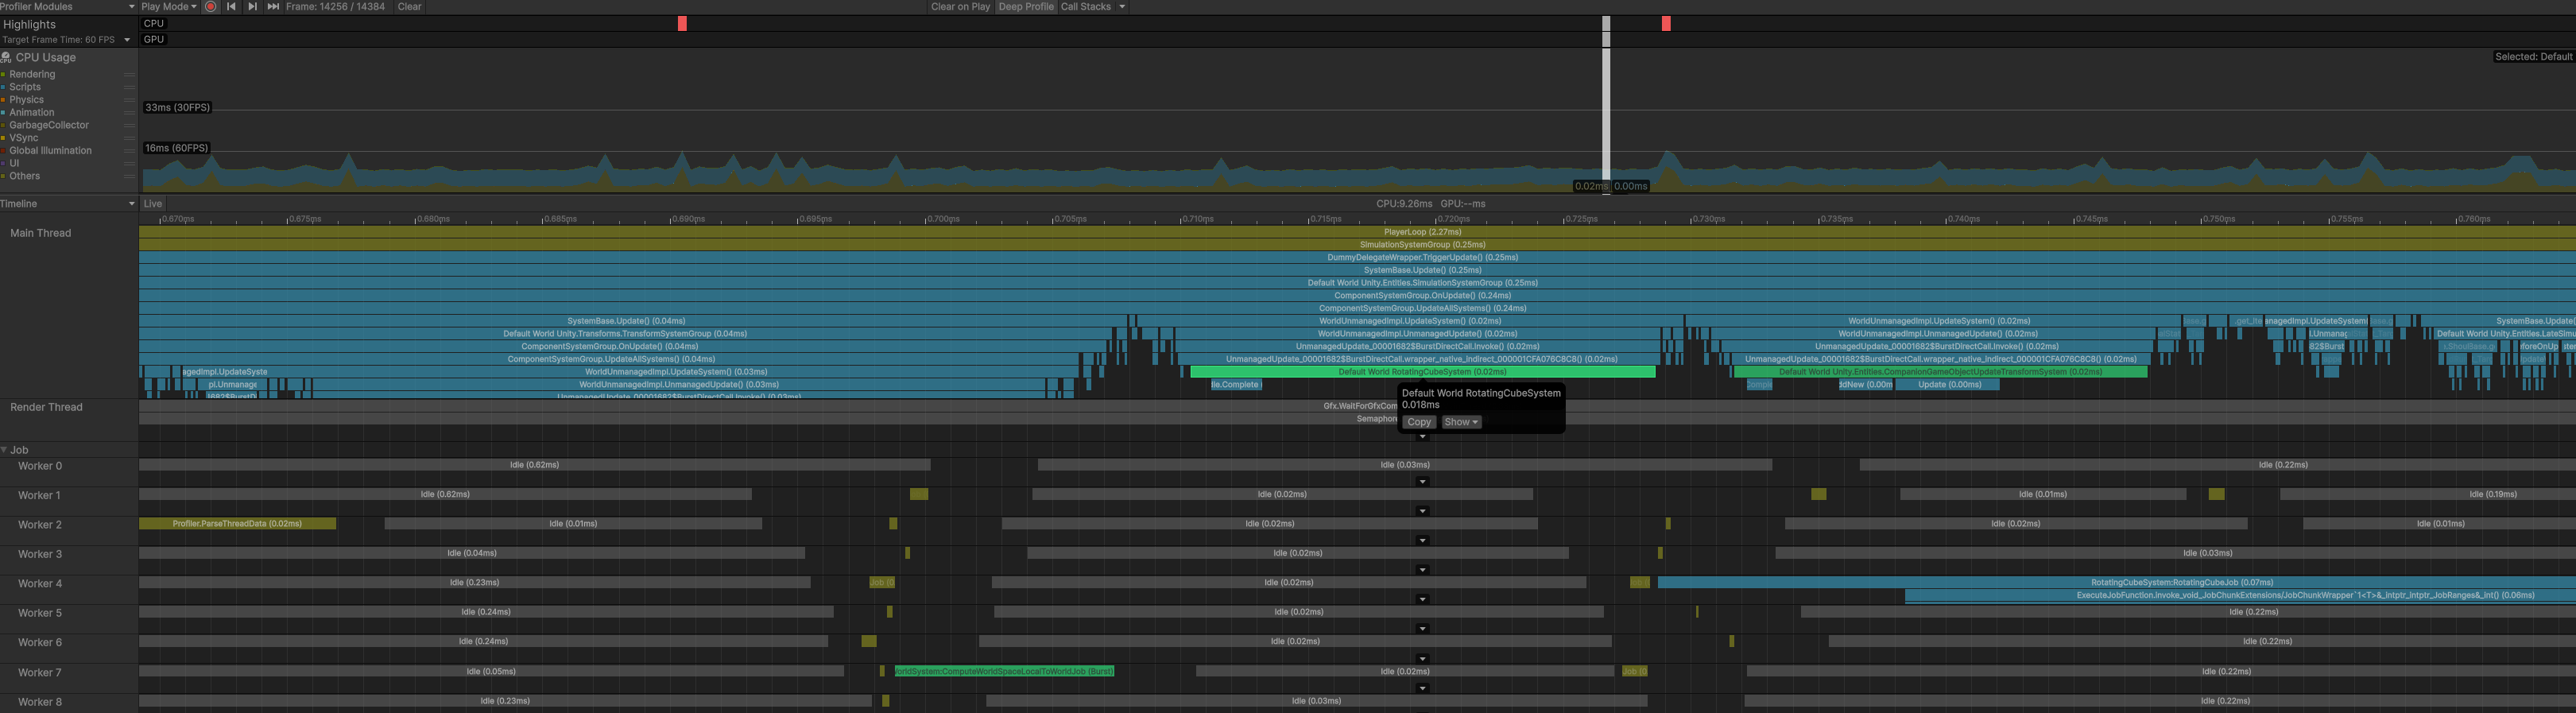
Task: Toggle the Rendering category color box
Action: 3,74
